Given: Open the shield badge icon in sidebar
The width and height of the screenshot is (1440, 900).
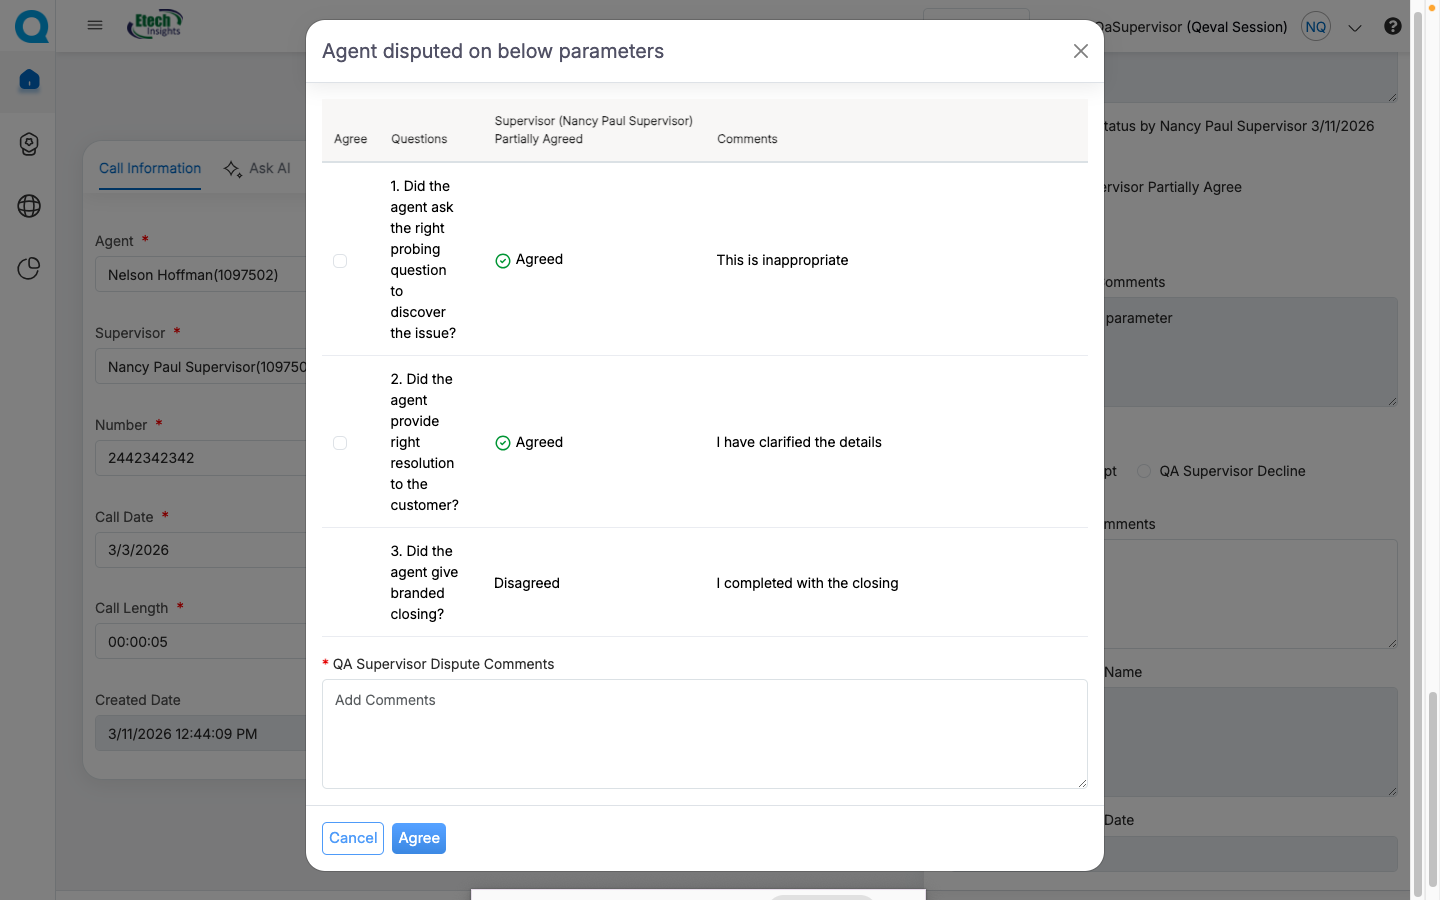Looking at the screenshot, I should pos(29,144).
